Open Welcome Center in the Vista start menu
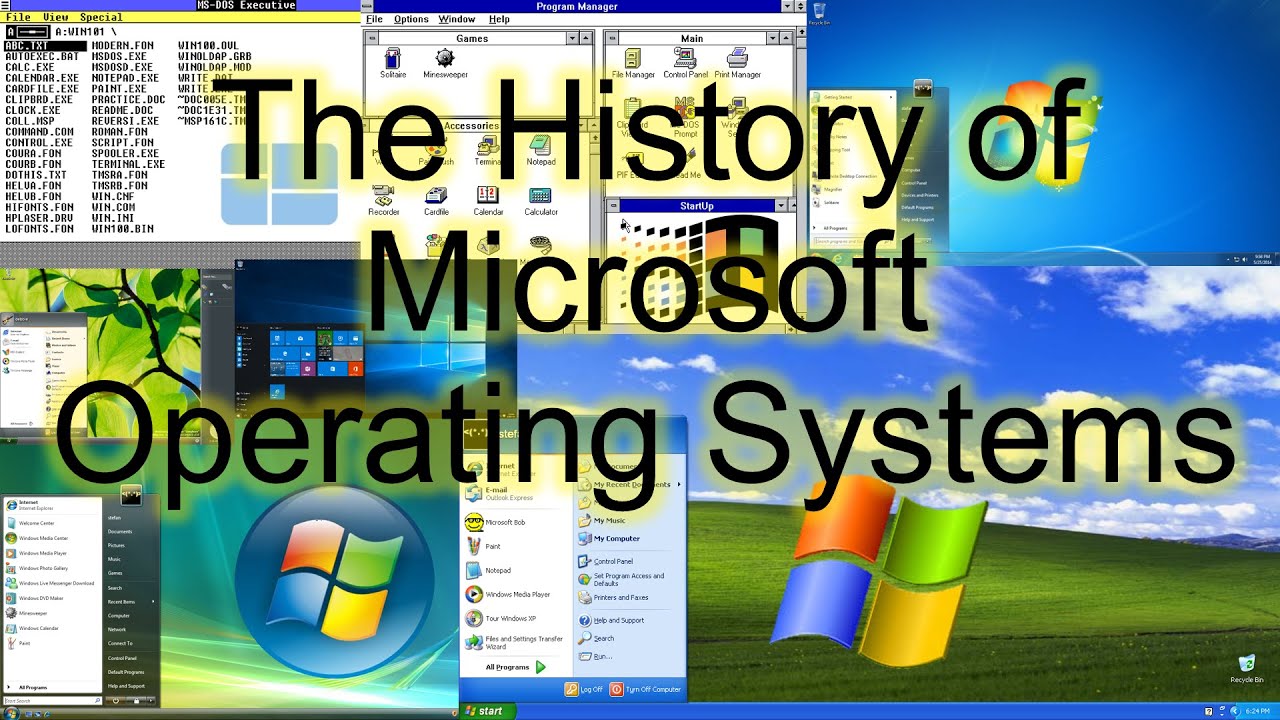Screen dimensions: 1280x720 click(x=31, y=523)
